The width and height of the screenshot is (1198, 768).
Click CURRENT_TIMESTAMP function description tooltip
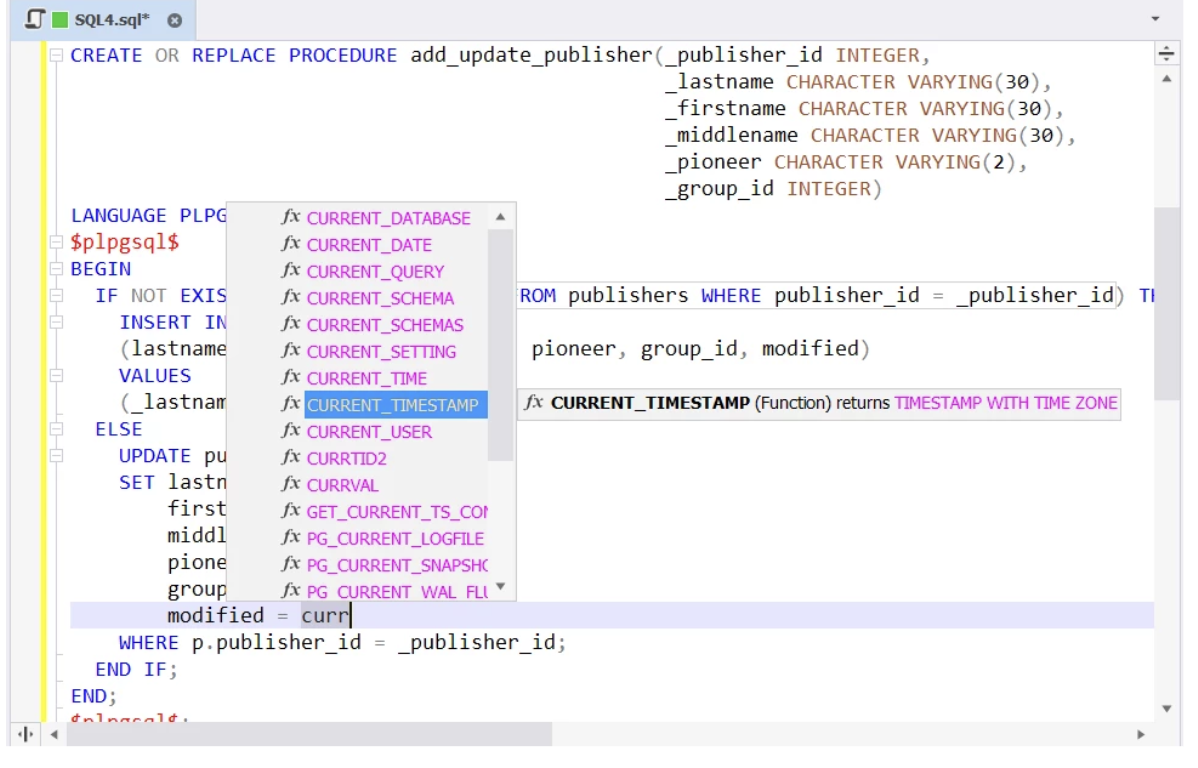click(x=819, y=403)
